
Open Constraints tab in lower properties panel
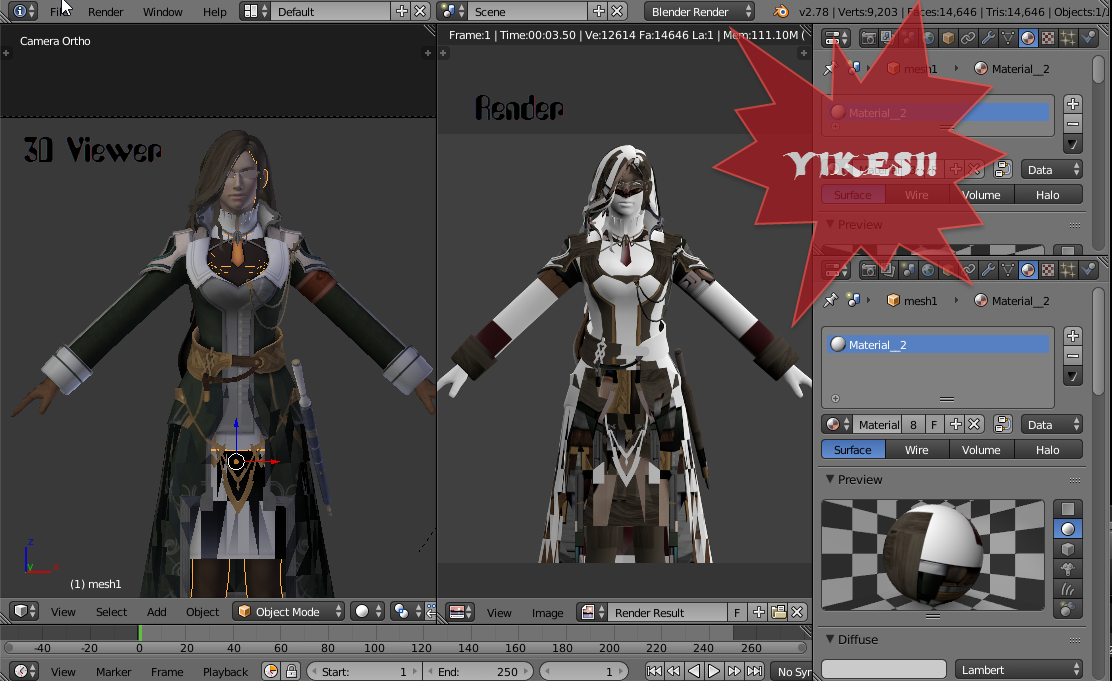point(967,270)
